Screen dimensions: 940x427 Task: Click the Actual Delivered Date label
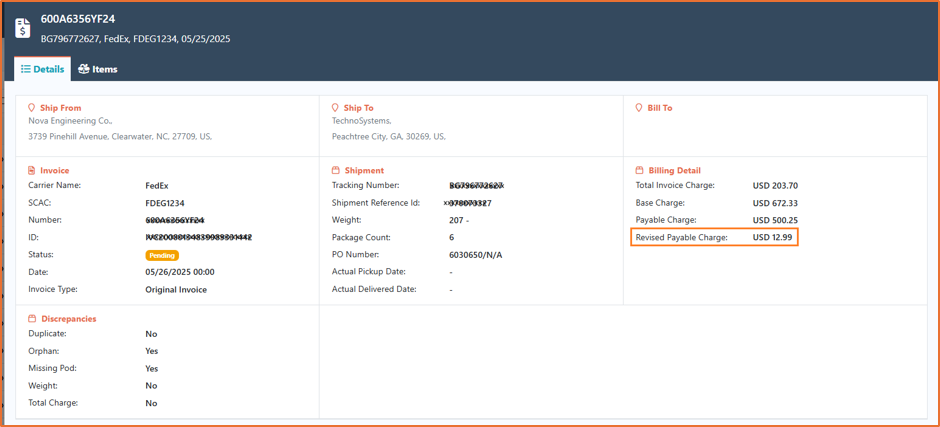(374, 289)
